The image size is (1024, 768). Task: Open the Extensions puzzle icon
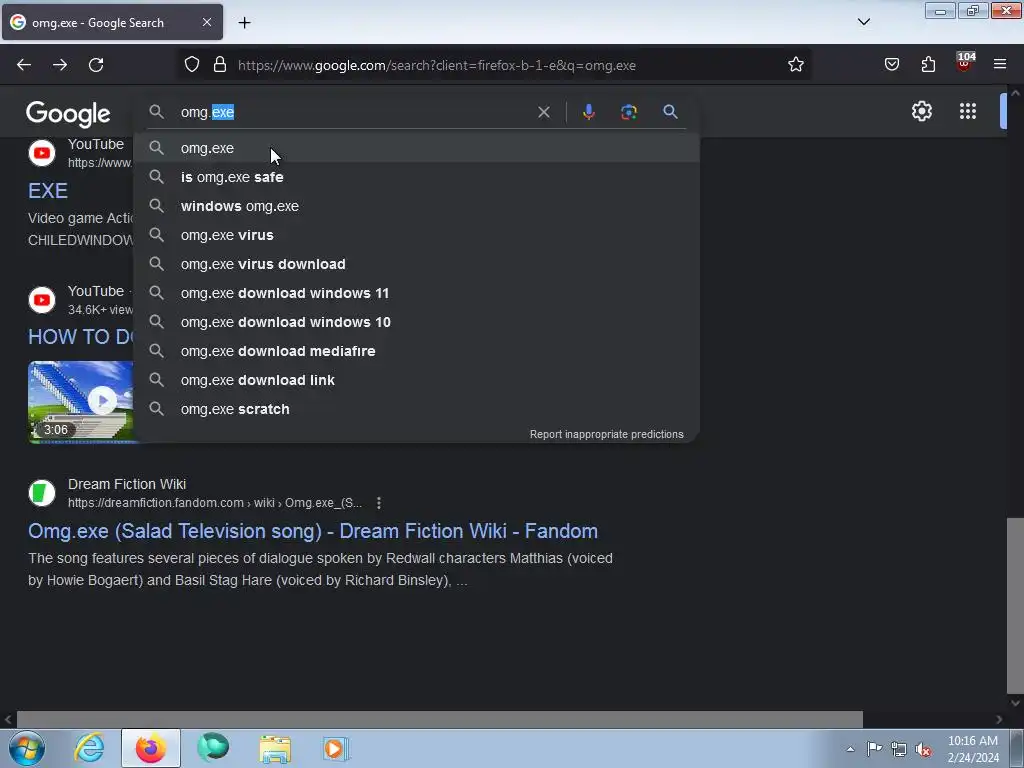coord(928,65)
